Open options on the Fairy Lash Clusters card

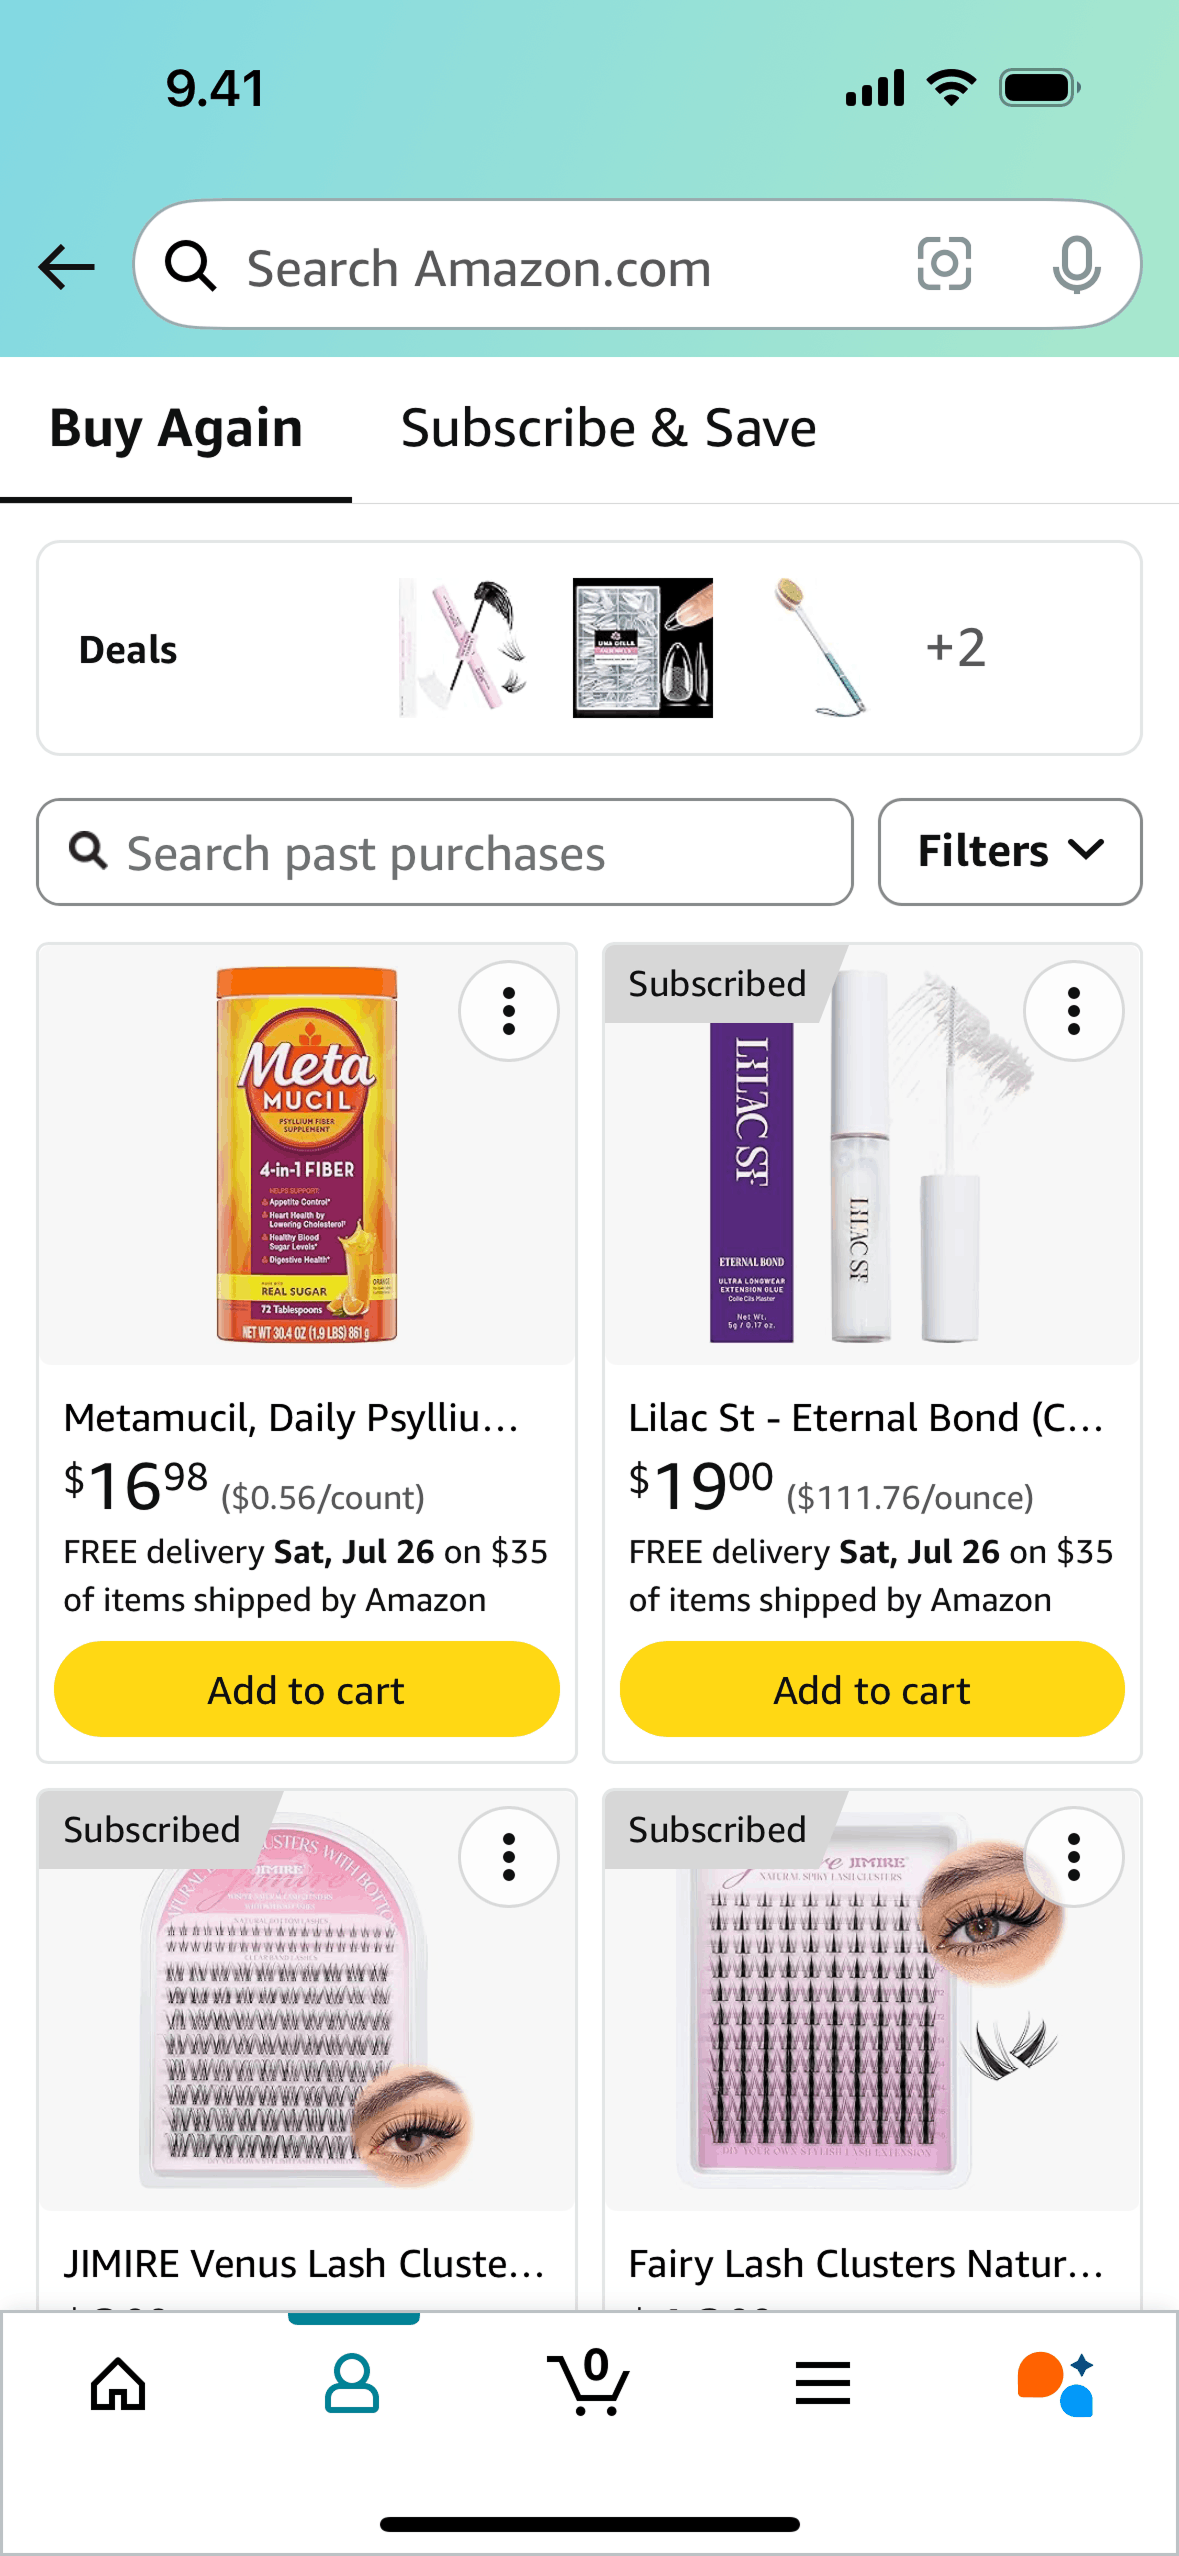coord(1074,1855)
